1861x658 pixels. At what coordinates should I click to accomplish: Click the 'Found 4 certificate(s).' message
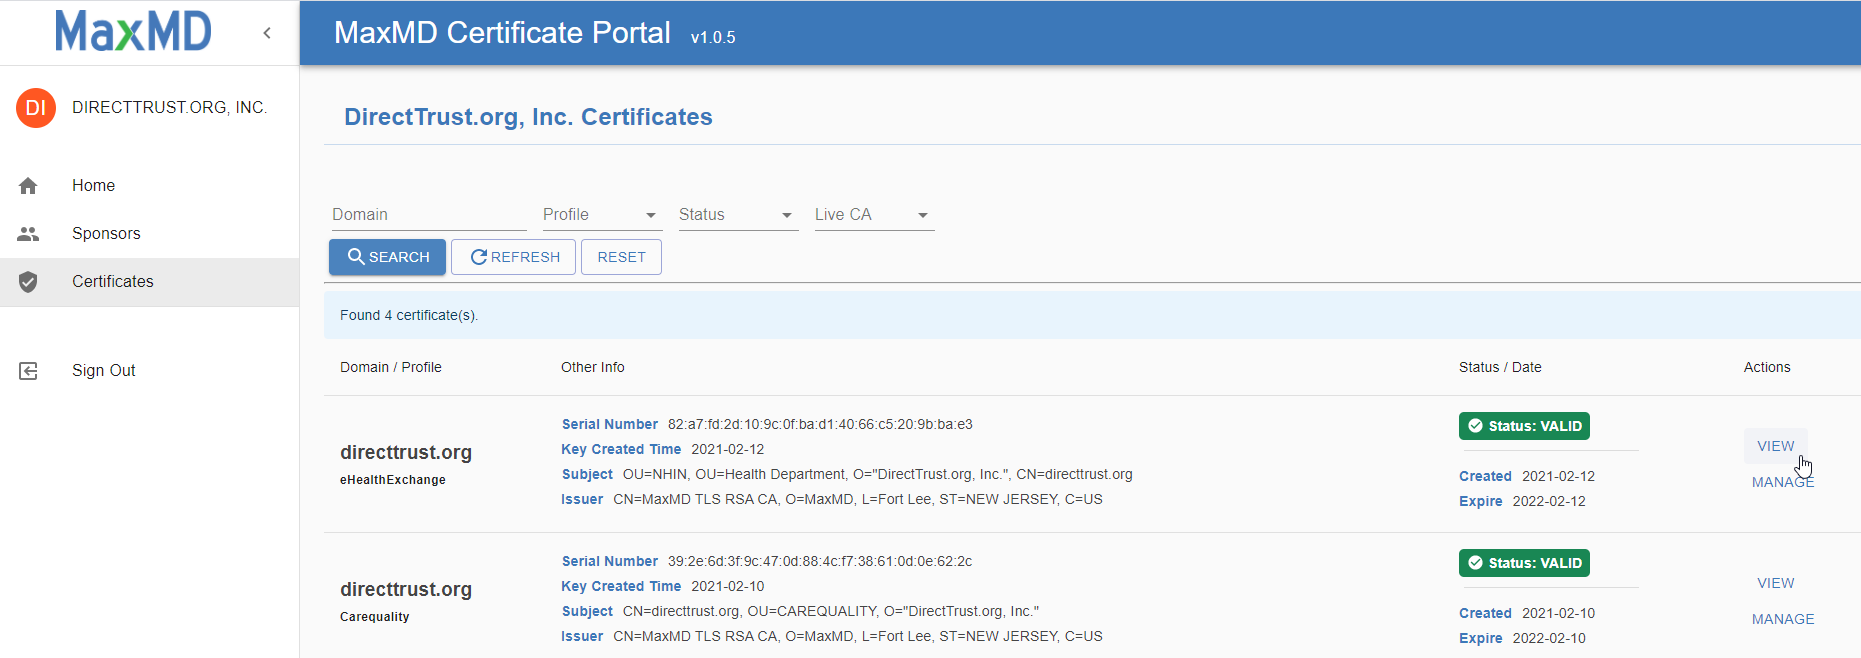pyautogui.click(x=409, y=316)
